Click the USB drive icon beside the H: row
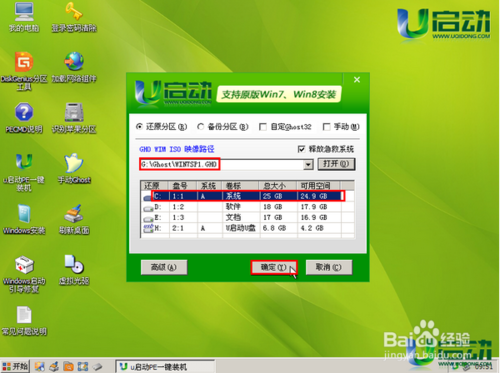This screenshot has width=500, height=373. tap(148, 228)
